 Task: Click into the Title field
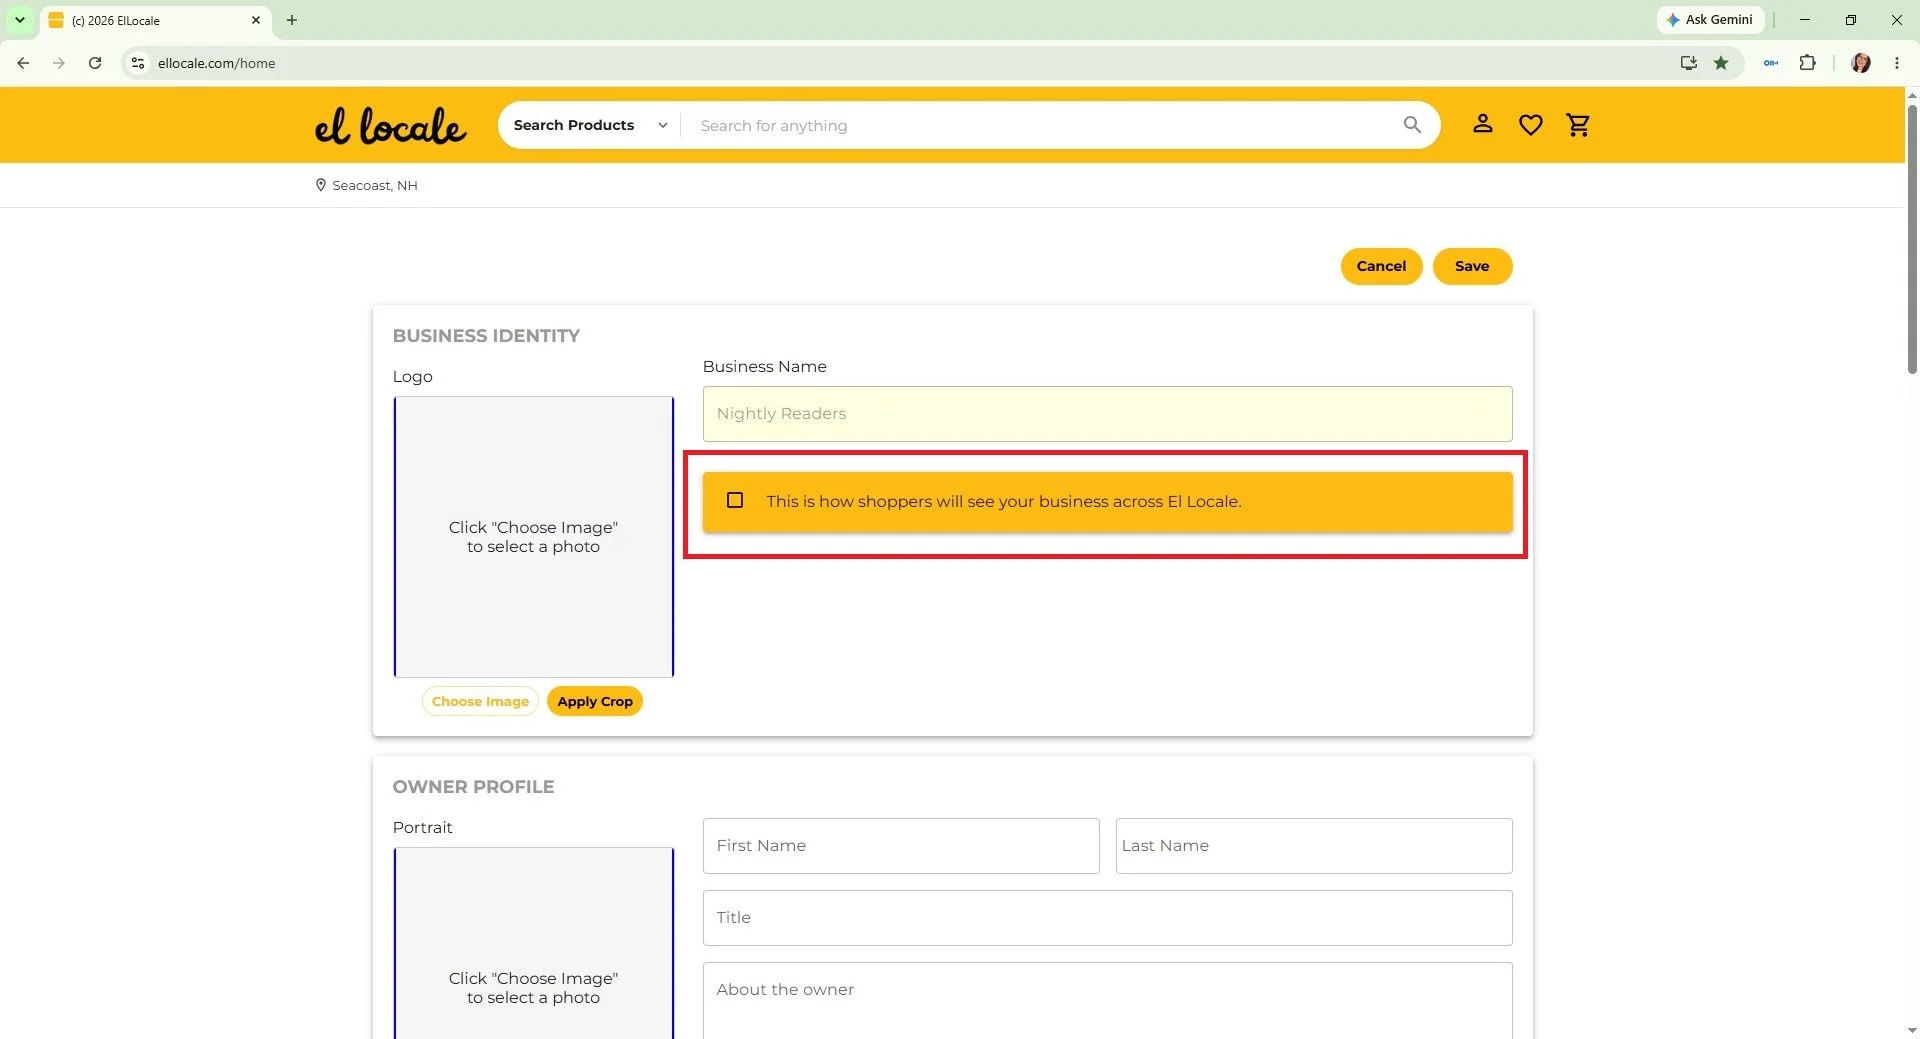tap(1107, 918)
